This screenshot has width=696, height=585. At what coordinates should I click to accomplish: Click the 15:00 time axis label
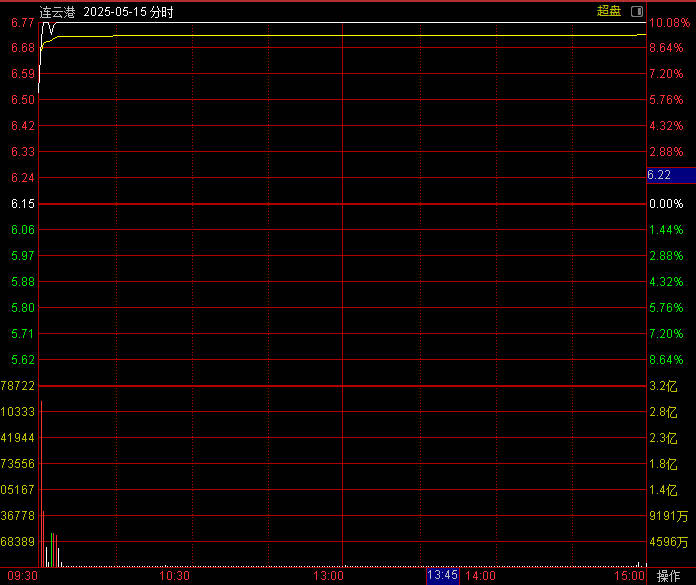pos(629,576)
